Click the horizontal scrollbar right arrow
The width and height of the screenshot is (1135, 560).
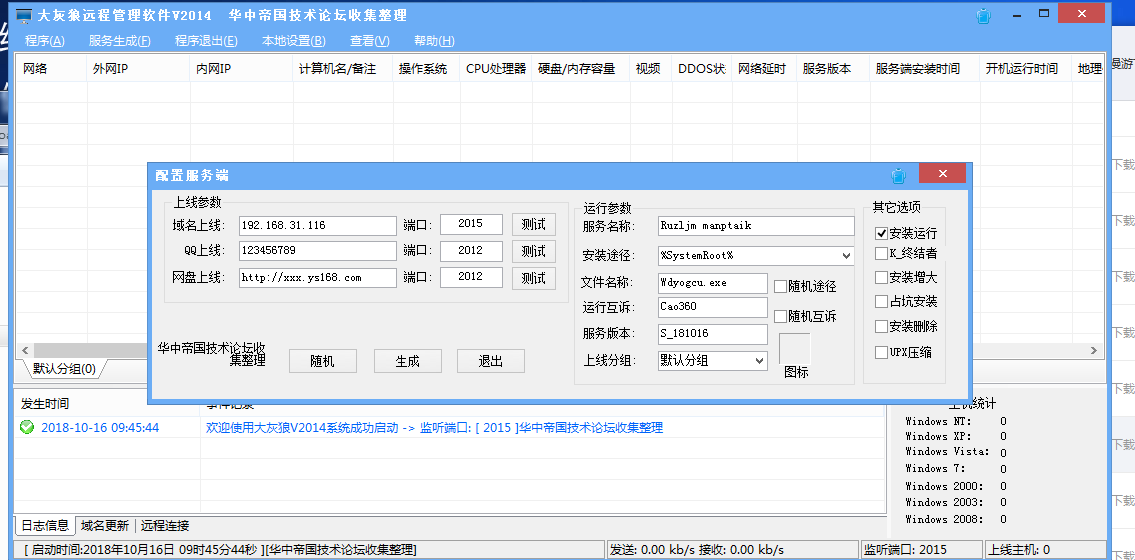coord(1094,350)
